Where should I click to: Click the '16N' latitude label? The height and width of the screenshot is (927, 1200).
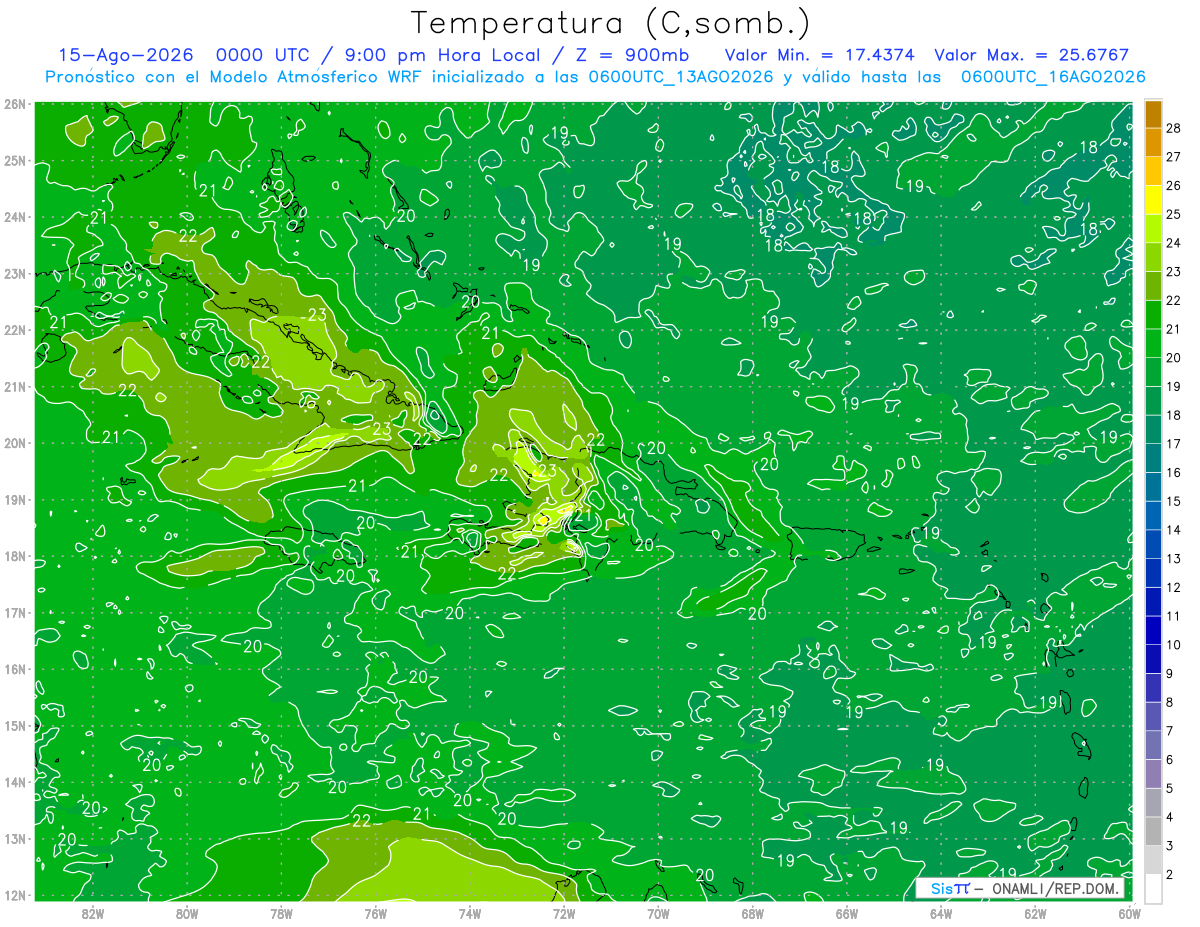(x=15, y=669)
